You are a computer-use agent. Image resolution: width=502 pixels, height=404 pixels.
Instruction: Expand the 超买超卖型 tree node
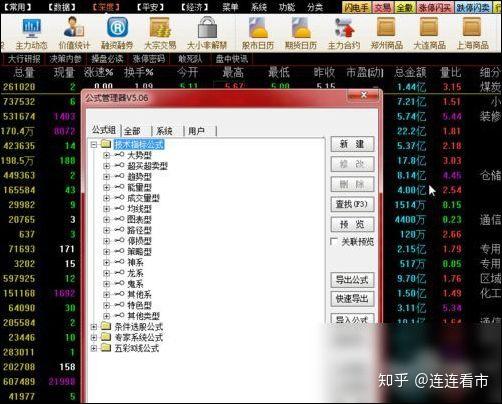(106, 166)
